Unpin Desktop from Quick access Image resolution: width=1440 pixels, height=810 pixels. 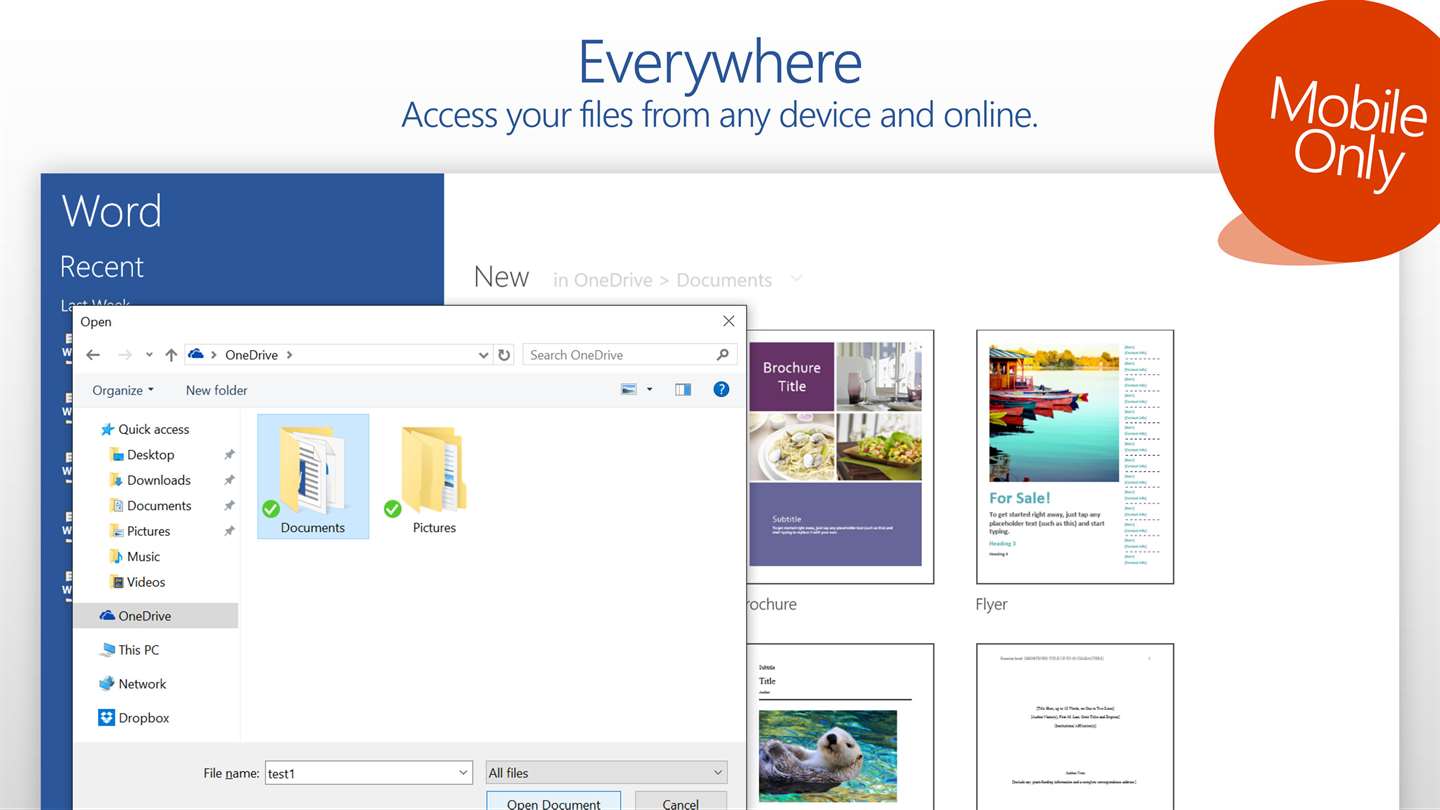tap(229, 455)
